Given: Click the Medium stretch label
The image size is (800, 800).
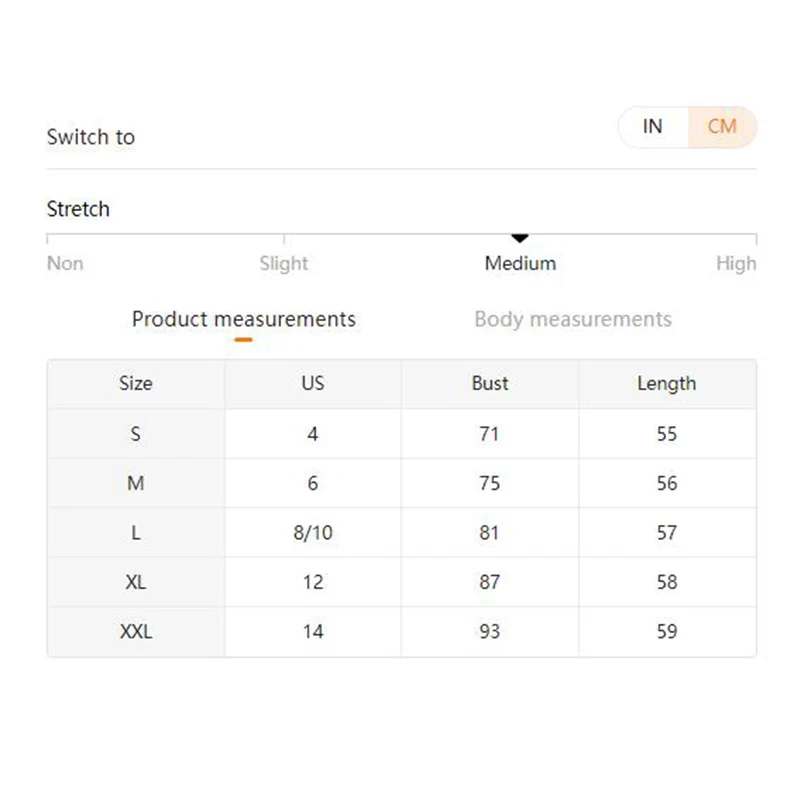Looking at the screenshot, I should coord(520,264).
